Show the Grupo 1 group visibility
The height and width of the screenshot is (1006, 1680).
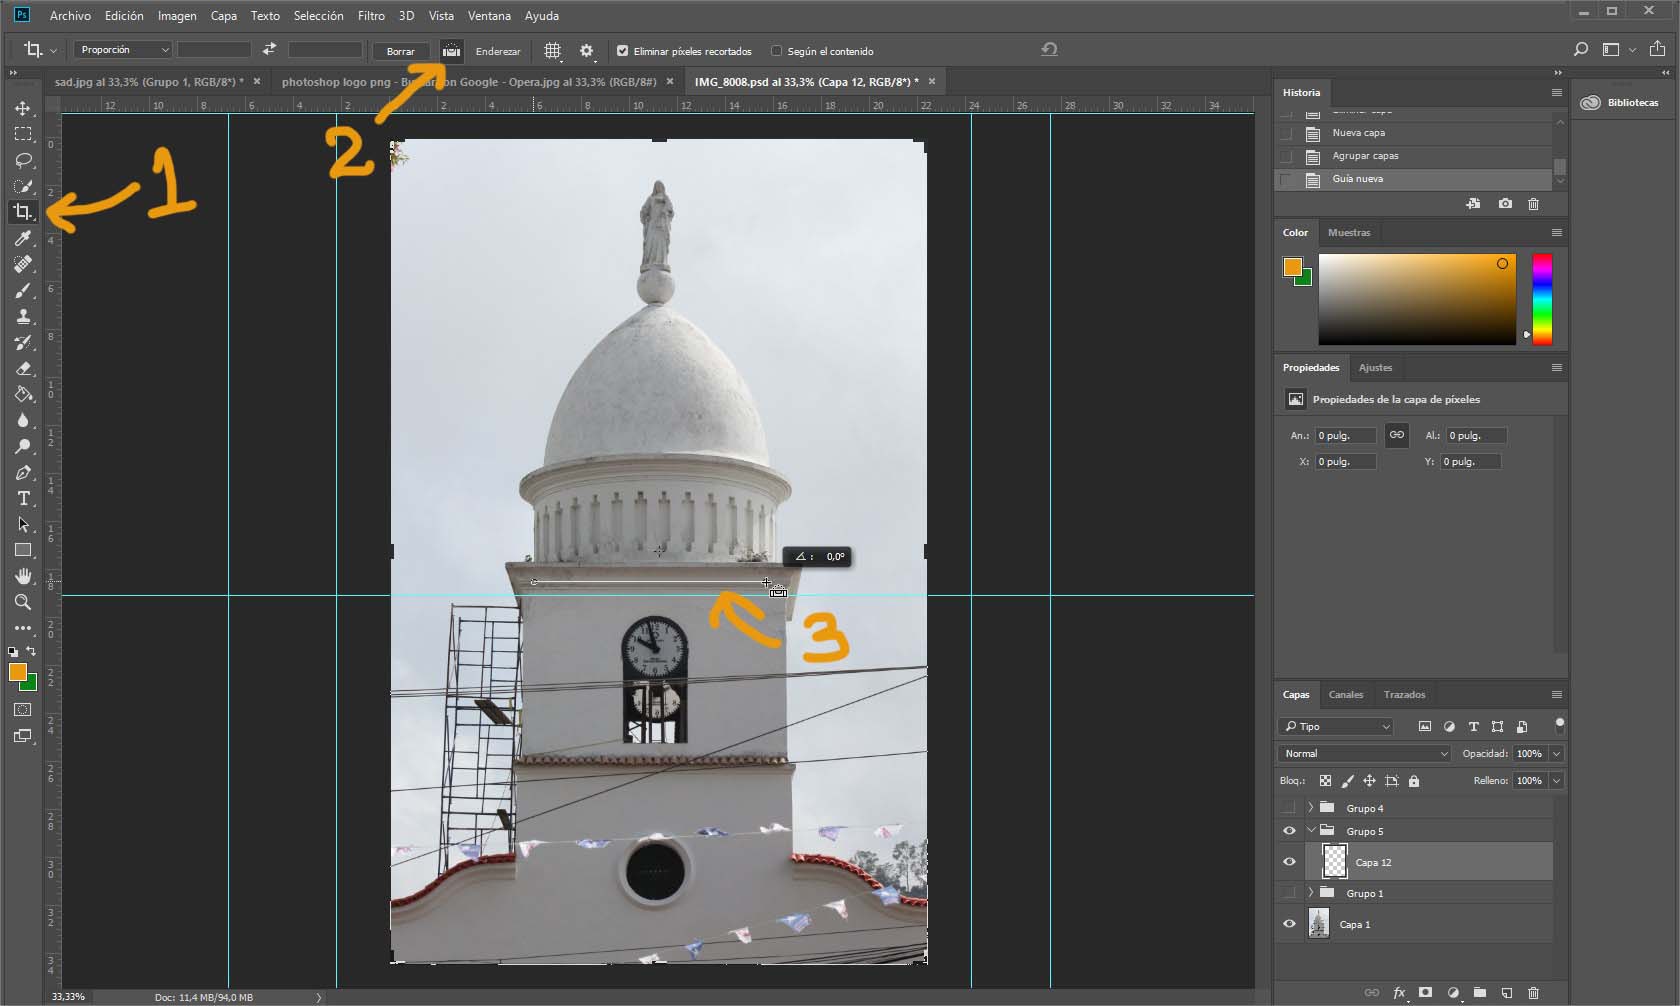point(1289,893)
